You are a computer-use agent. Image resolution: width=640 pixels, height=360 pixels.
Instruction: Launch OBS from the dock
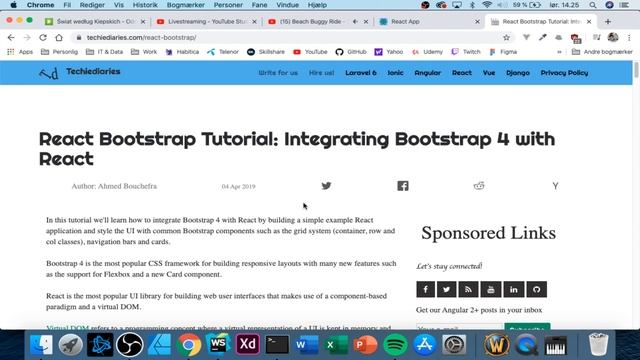click(130, 345)
